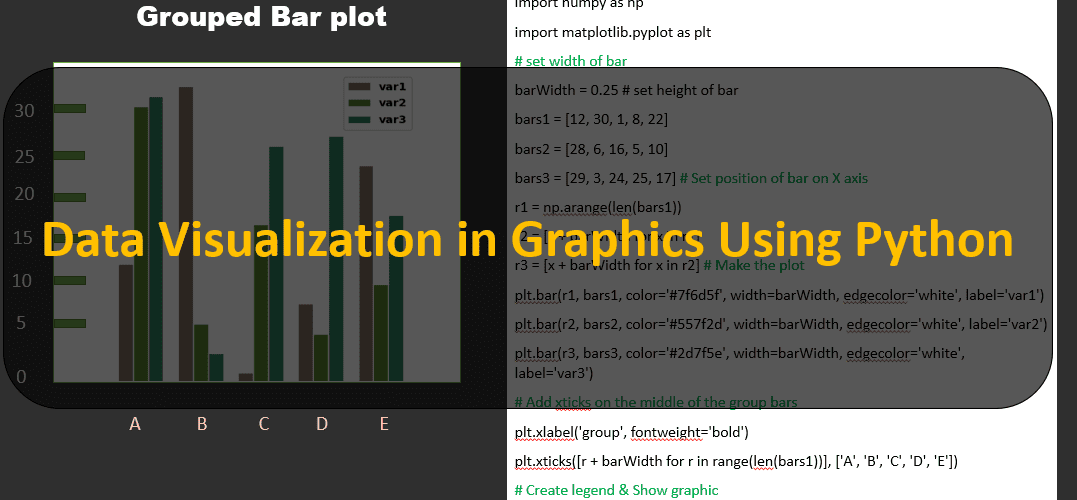Click the "bars3 = [29, 3, 24, 25, 17]" code
Screen dimensions: 1077x500
(x=595, y=179)
